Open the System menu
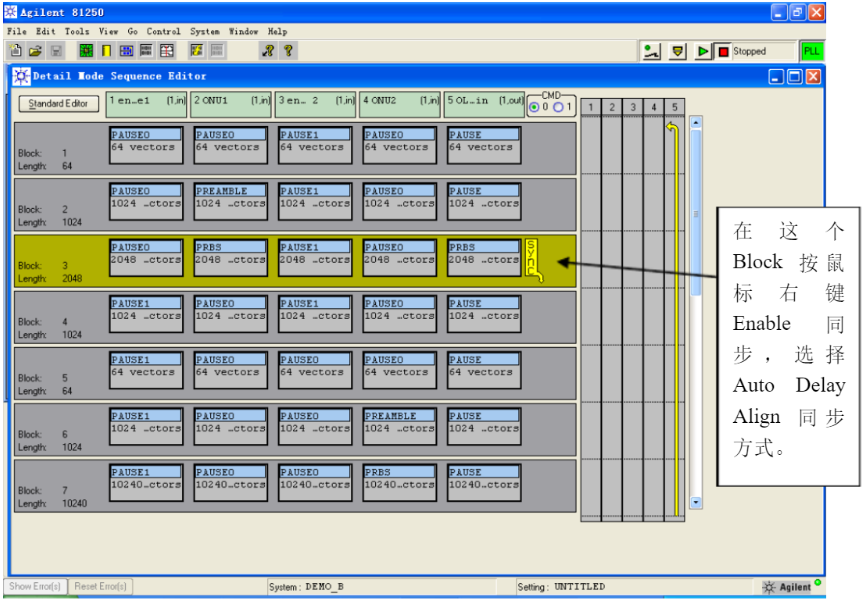Viewport: 867px width, 603px height. (204, 32)
